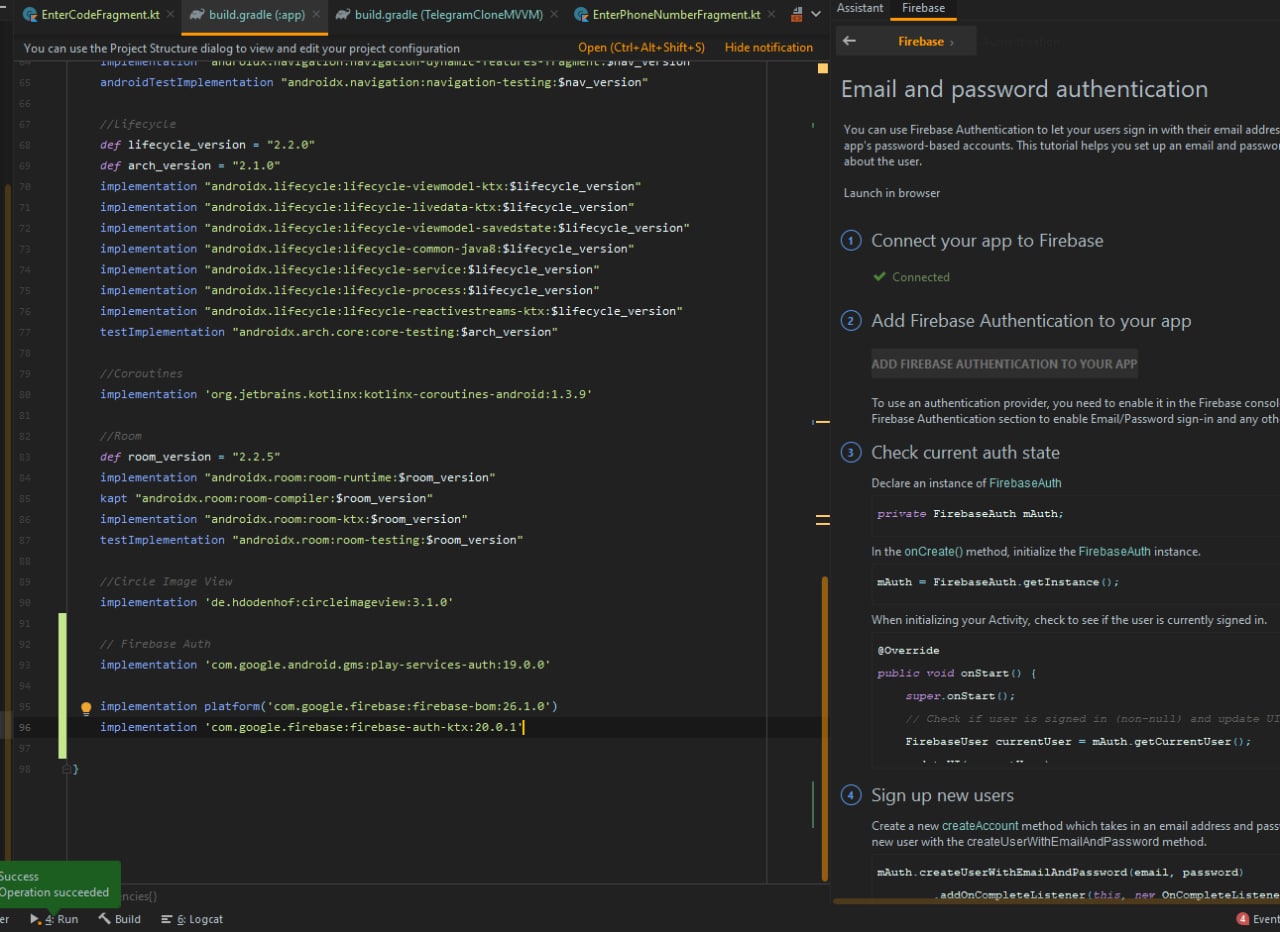Close the EnterCodeFragment.kt tab
This screenshot has height=932, width=1280.
[170, 15]
